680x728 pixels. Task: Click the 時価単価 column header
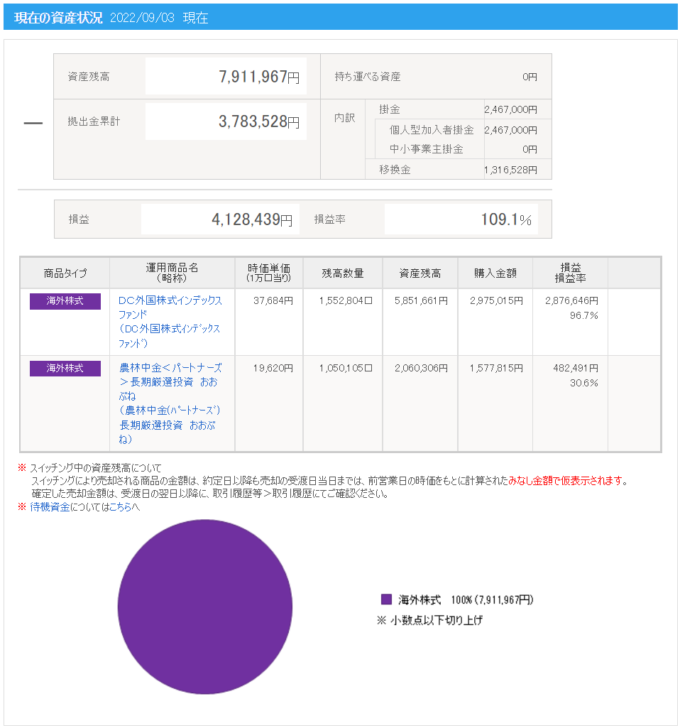coord(269,273)
